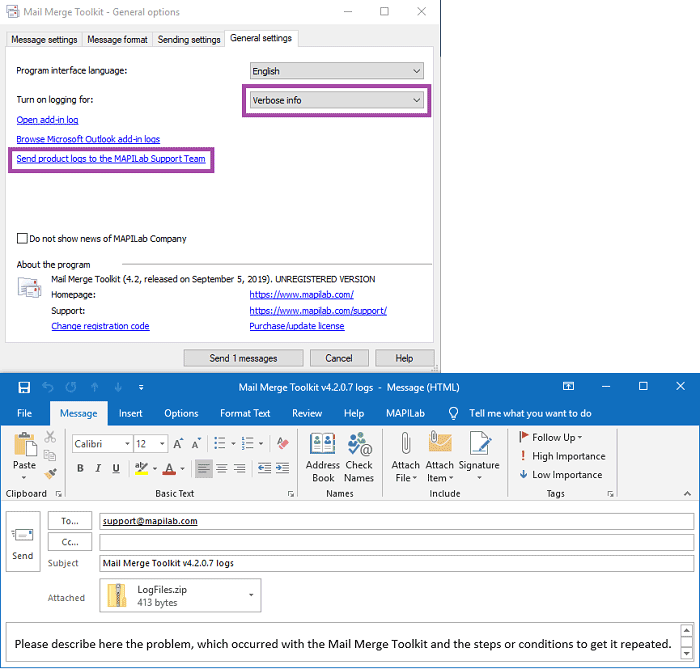Cut selection with the scissors icon
This screenshot has width=700, height=669.
[x=50, y=437]
